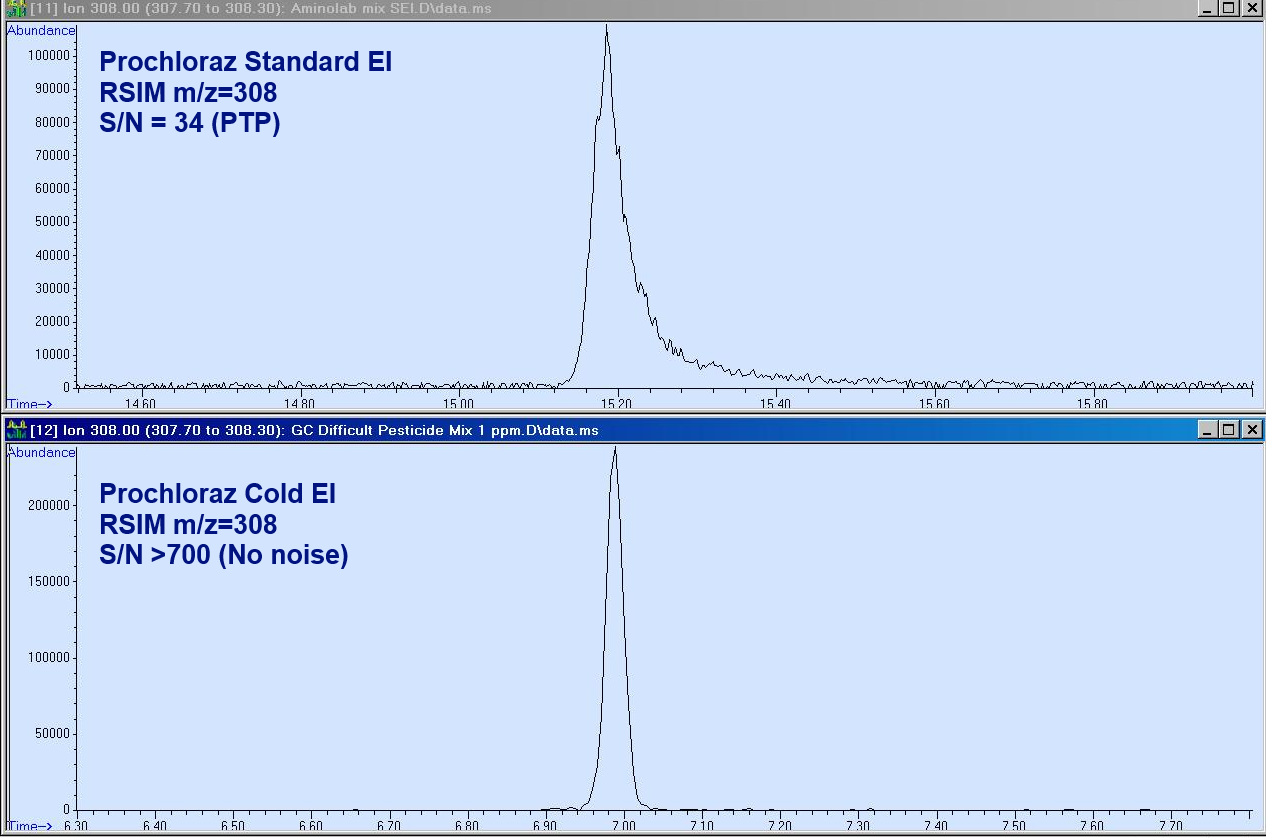This screenshot has height=838, width=1266.
Task: Select the Prochloraz Cold EI annotation text
Action: 218,493
